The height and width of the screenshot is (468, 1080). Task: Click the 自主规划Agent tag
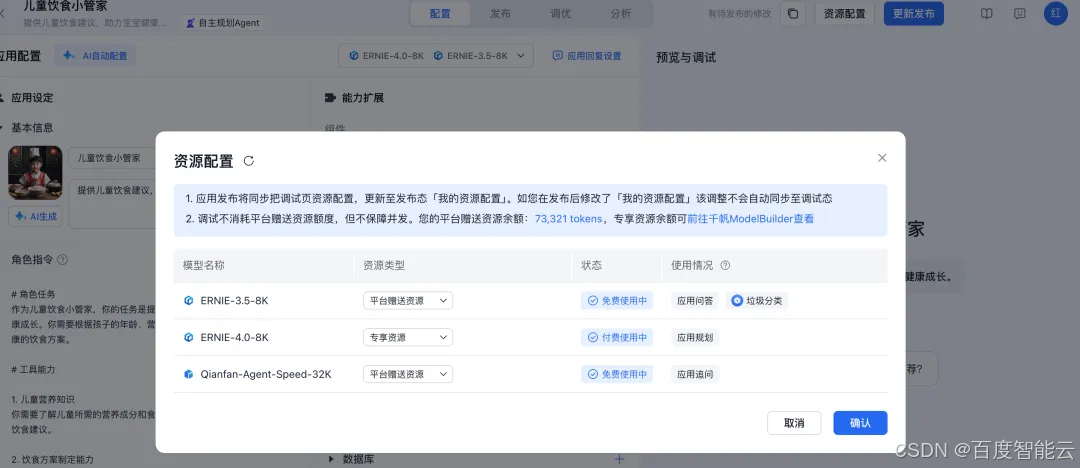[223, 23]
